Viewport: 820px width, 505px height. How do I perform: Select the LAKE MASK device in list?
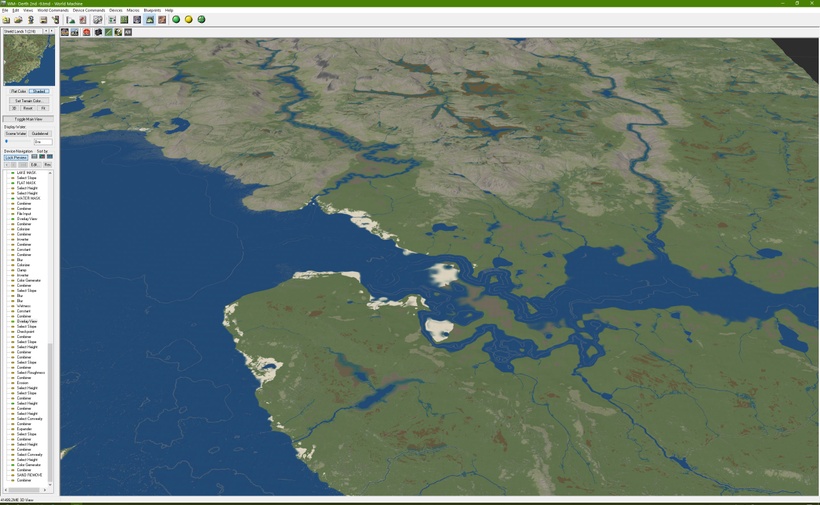click(26, 173)
